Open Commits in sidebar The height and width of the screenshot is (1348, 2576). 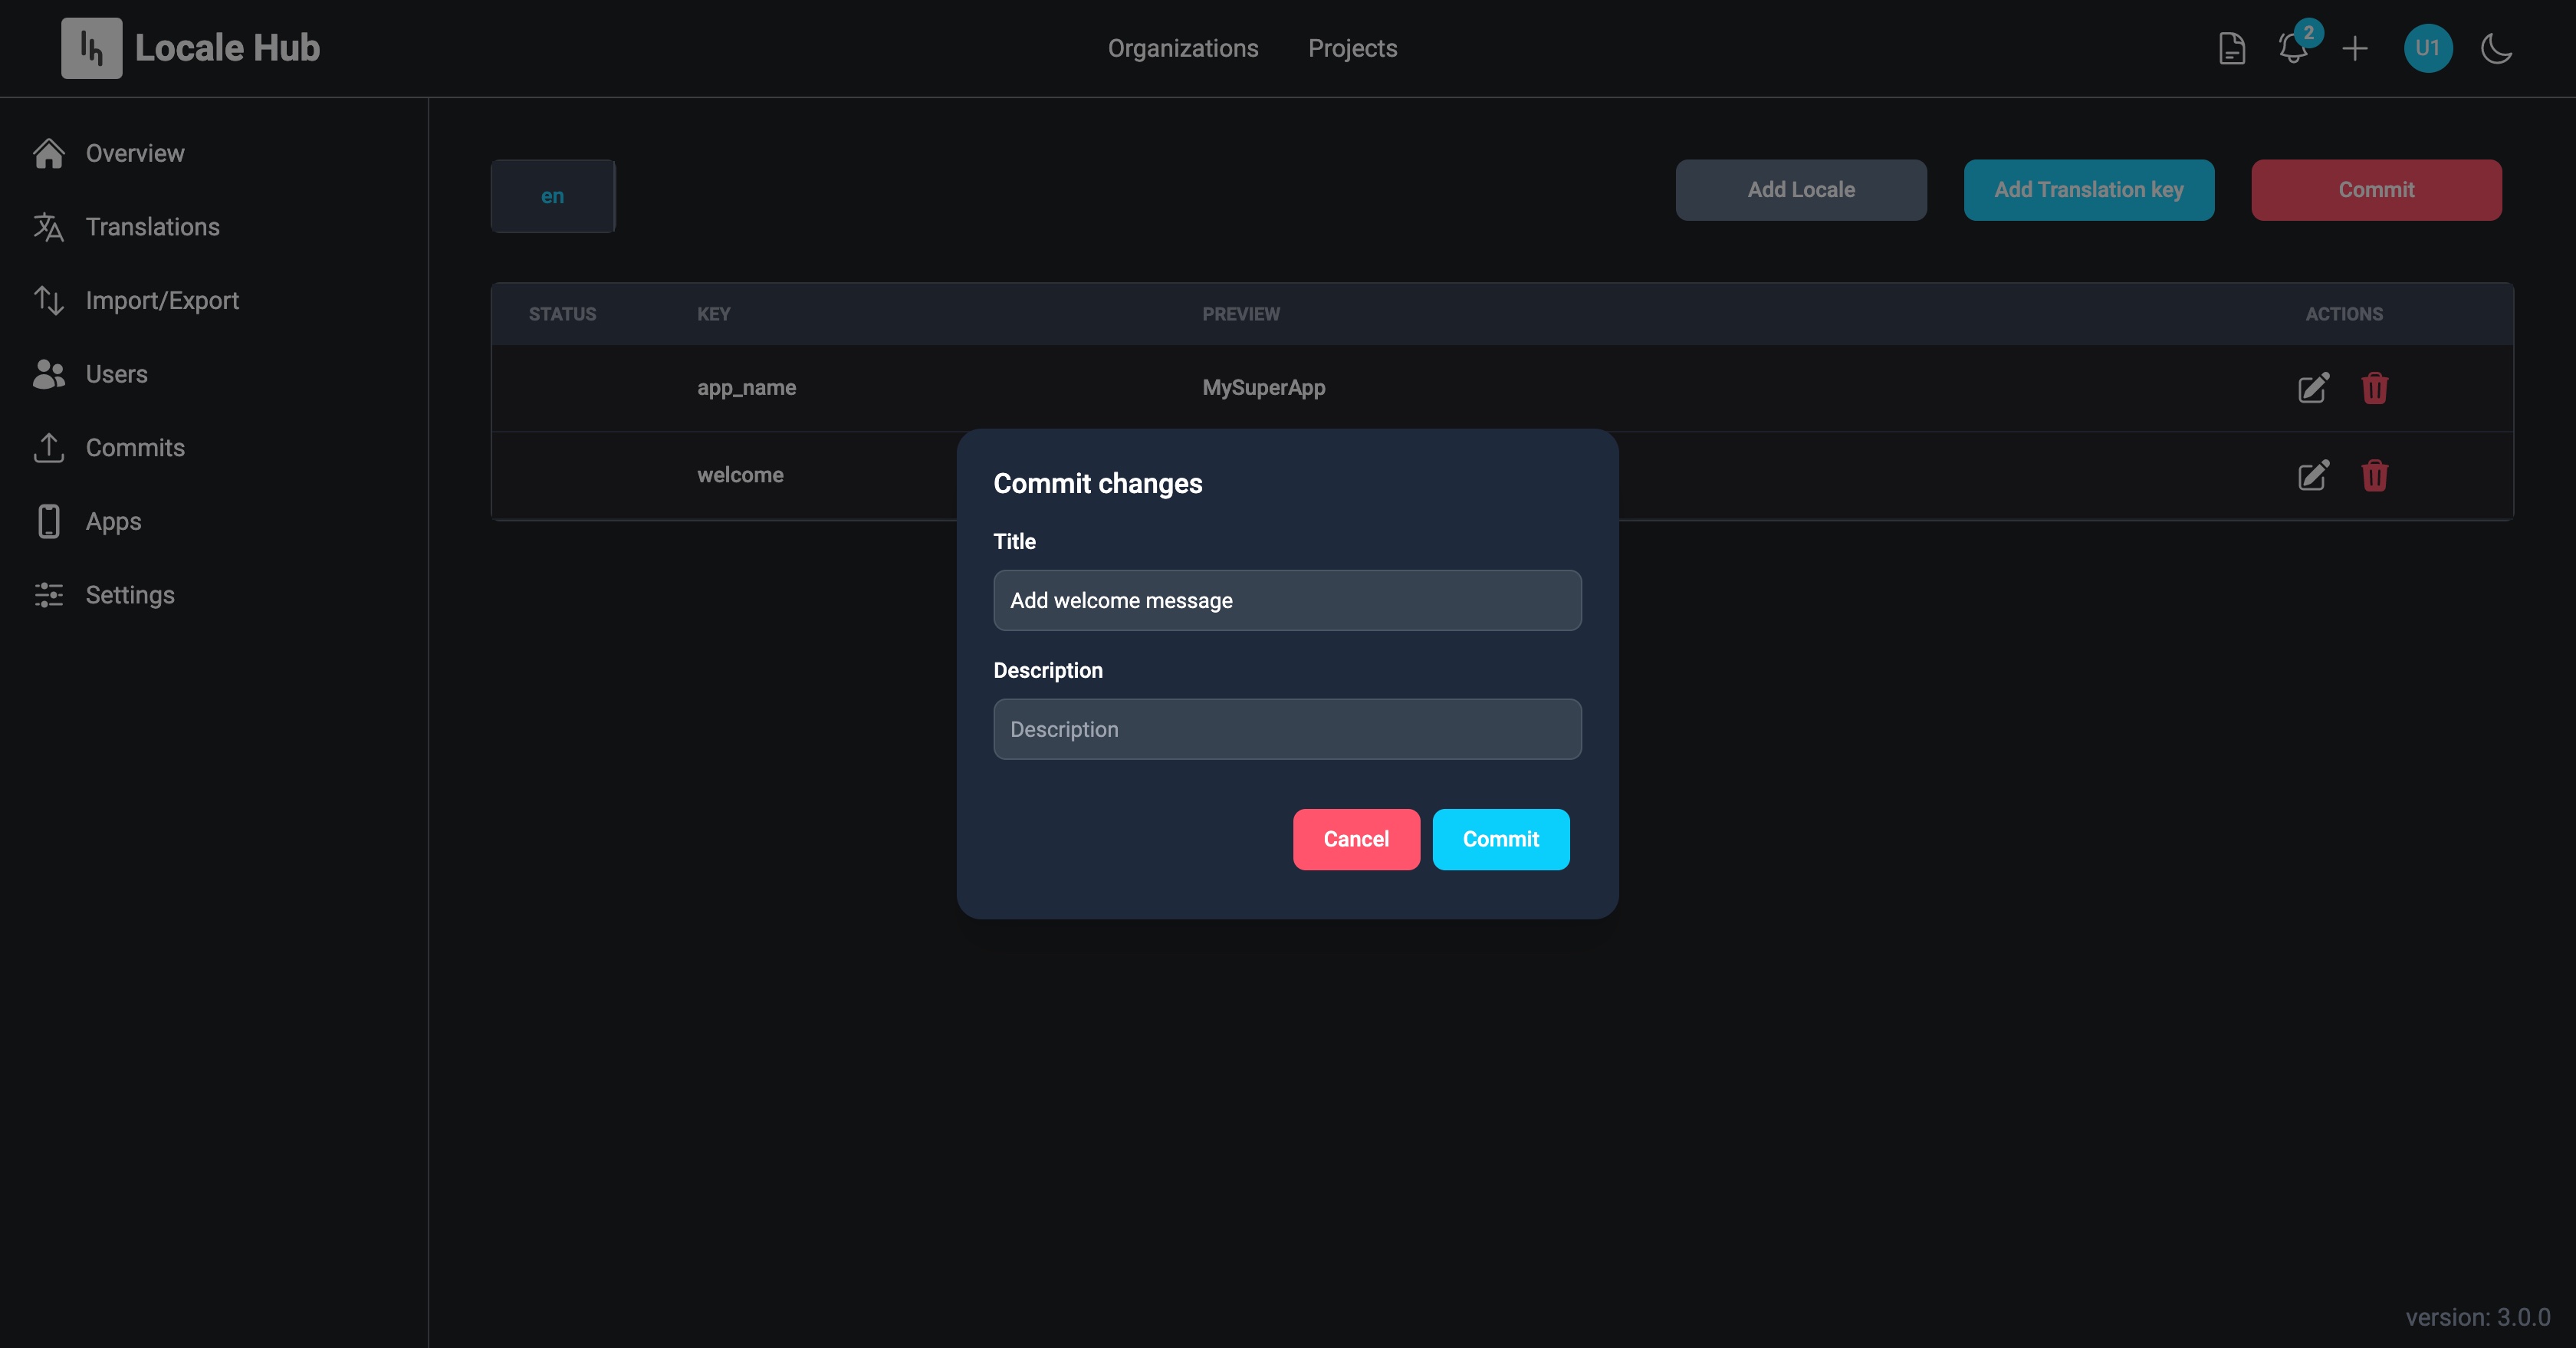pyautogui.click(x=109, y=448)
